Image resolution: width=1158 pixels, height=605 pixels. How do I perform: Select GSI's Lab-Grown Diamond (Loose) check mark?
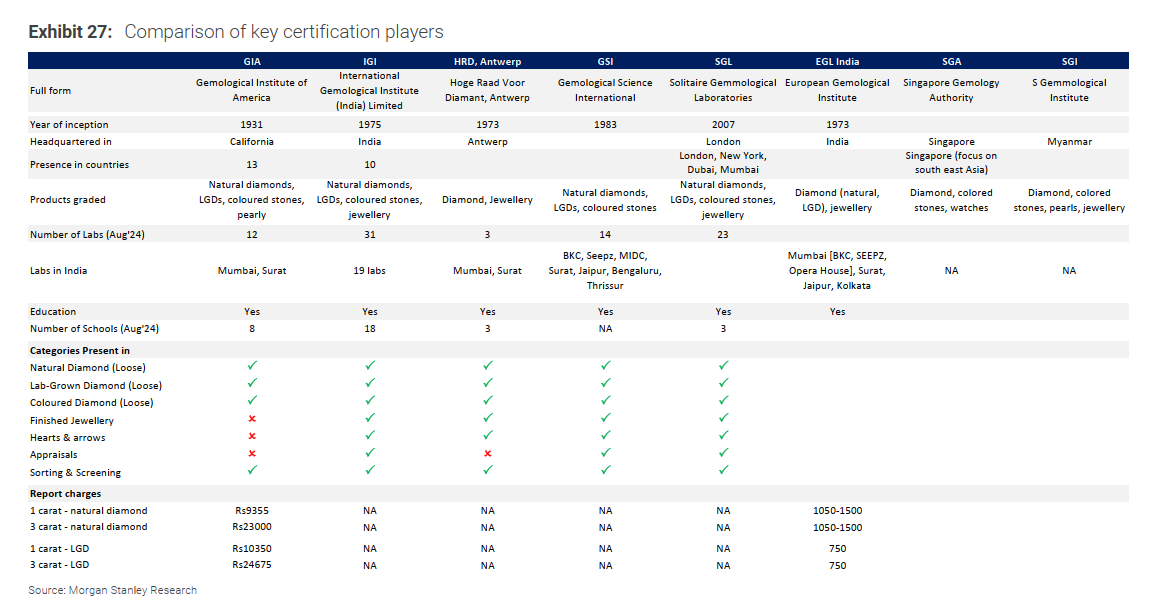[606, 383]
